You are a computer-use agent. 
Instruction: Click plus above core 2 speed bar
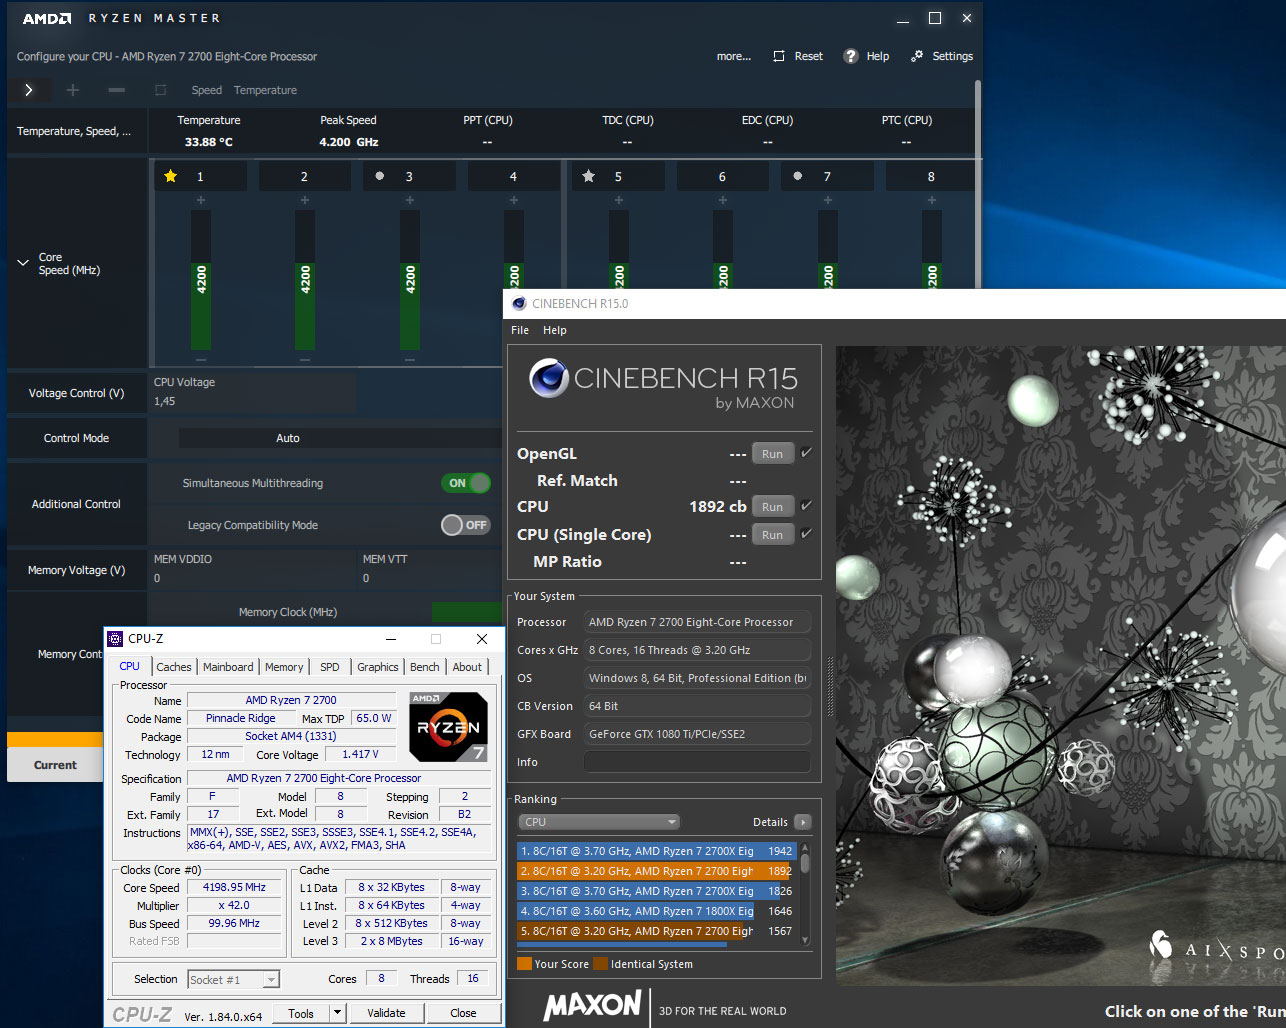point(305,200)
